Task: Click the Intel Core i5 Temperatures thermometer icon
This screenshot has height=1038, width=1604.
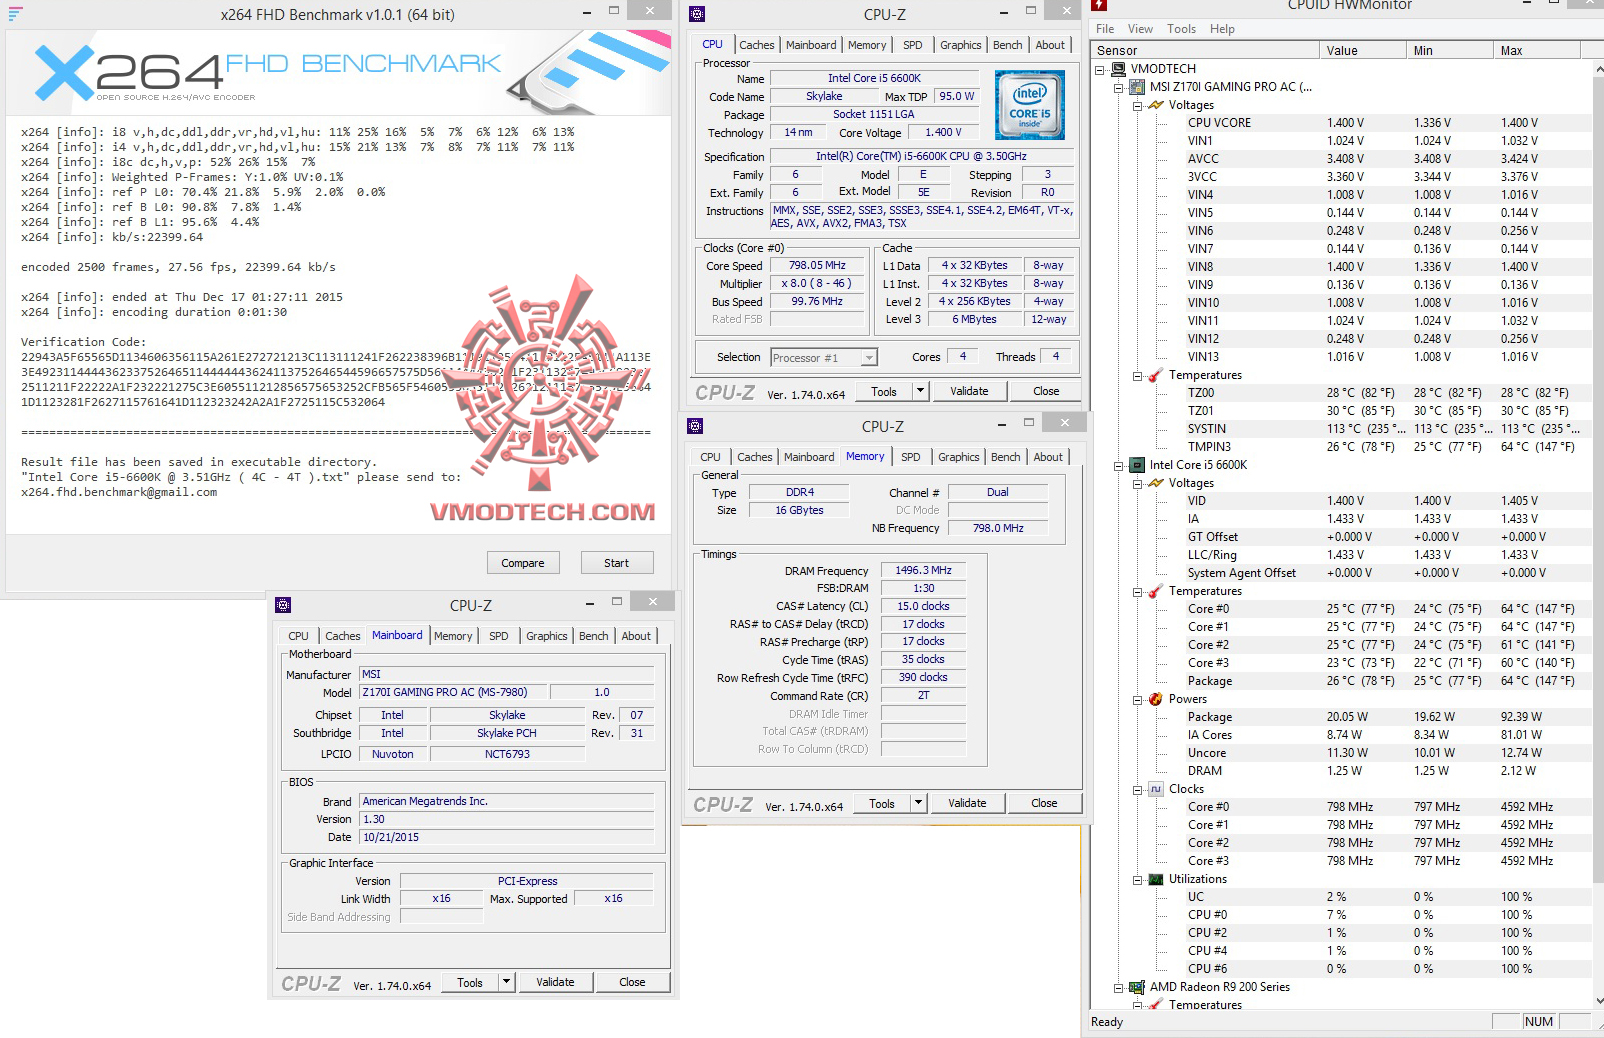Action: pos(1156,591)
